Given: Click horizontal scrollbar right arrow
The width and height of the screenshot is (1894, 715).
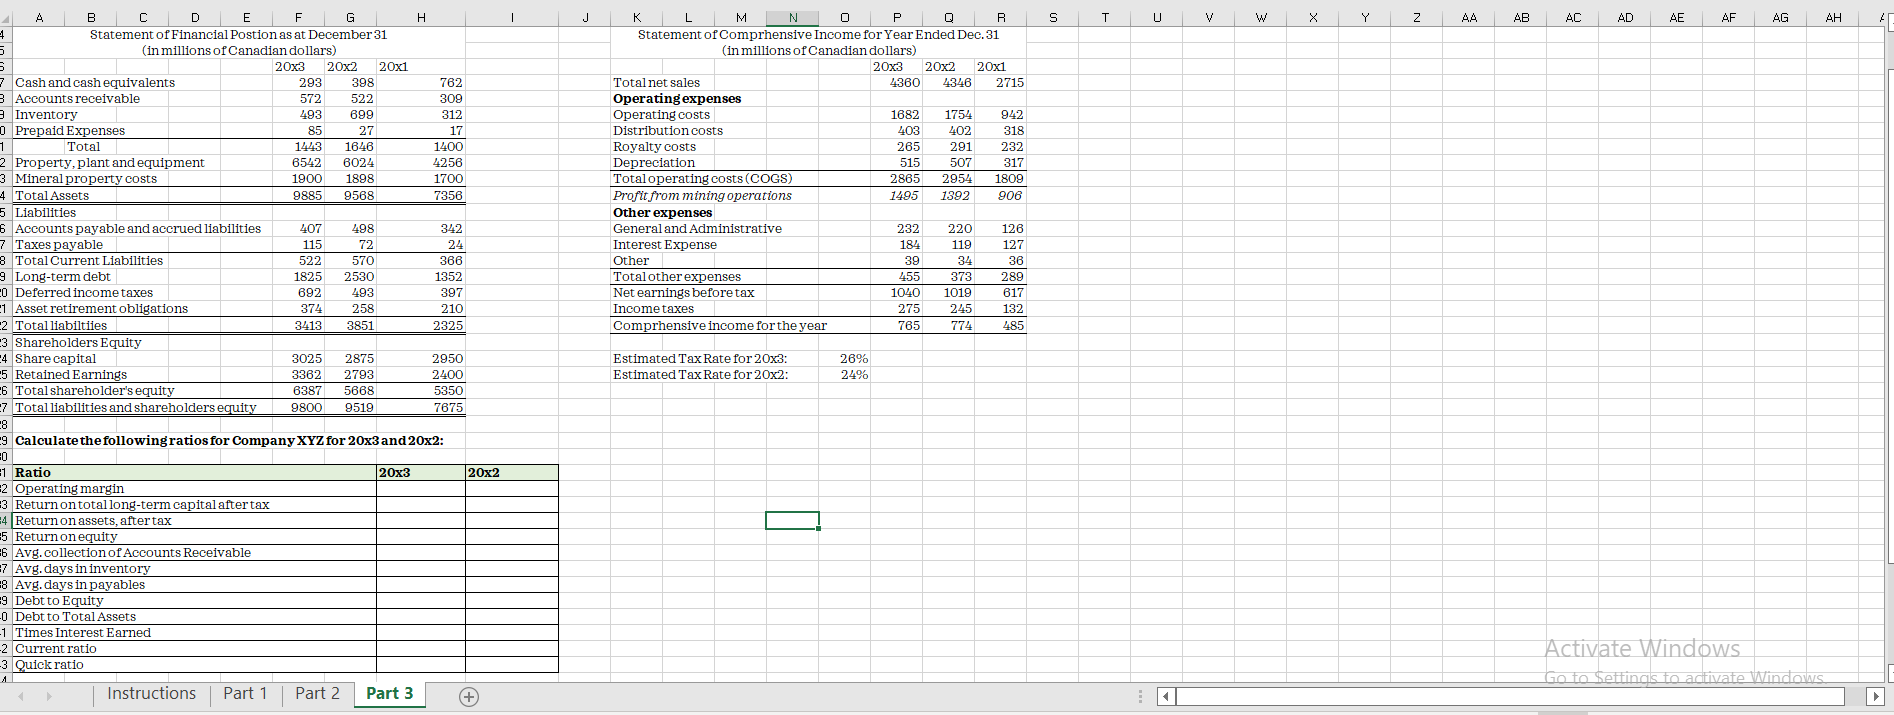Looking at the screenshot, I should [1875, 696].
